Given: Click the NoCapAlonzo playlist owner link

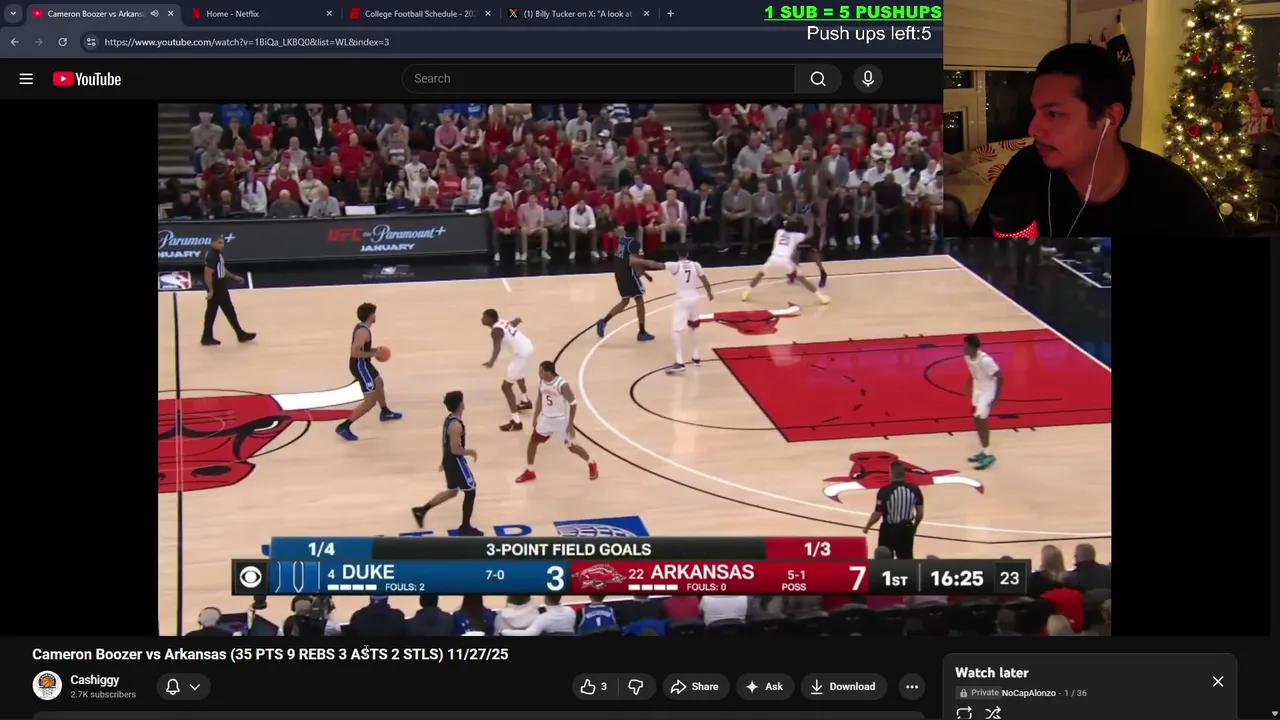Looking at the screenshot, I should click(1029, 693).
